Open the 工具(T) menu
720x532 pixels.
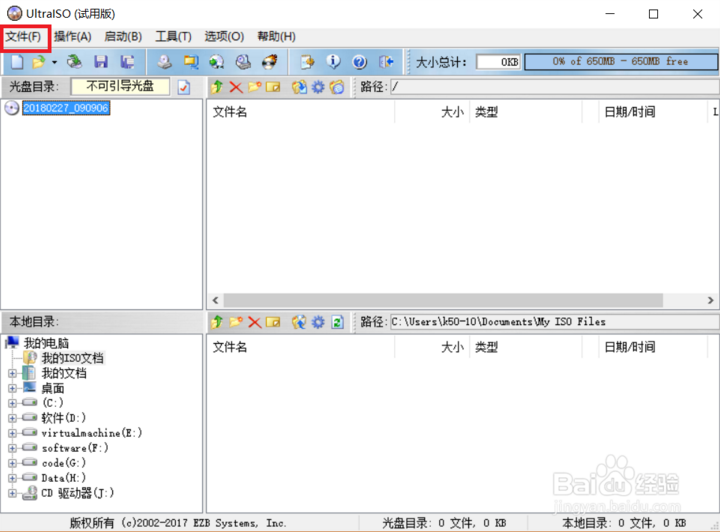click(x=173, y=37)
